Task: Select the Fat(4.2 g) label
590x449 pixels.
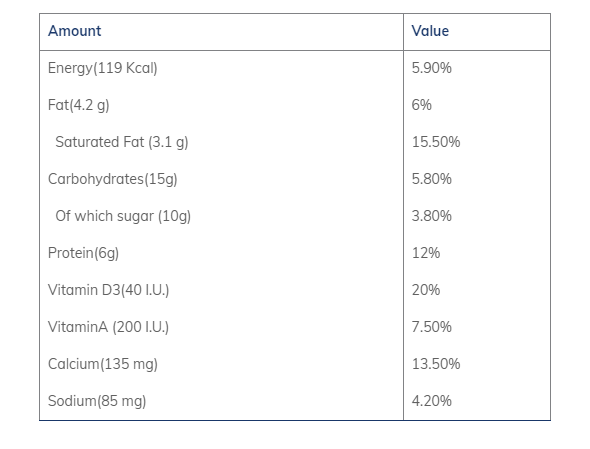Action: pos(79,105)
